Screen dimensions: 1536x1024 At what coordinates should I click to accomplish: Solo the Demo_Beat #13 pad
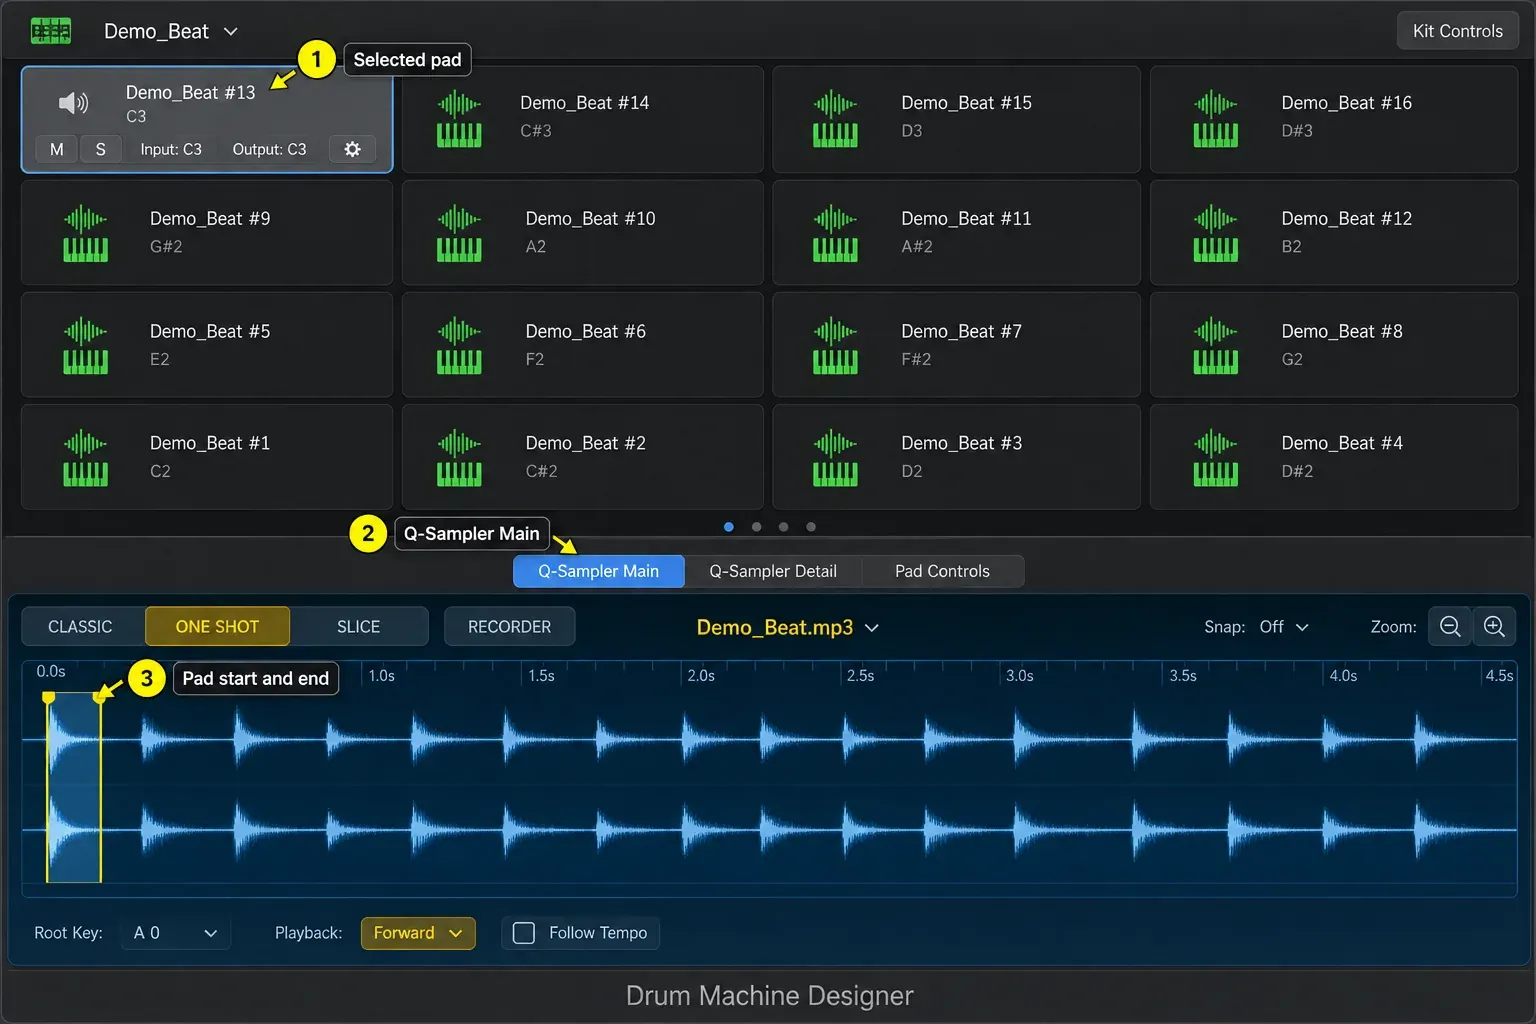click(100, 149)
